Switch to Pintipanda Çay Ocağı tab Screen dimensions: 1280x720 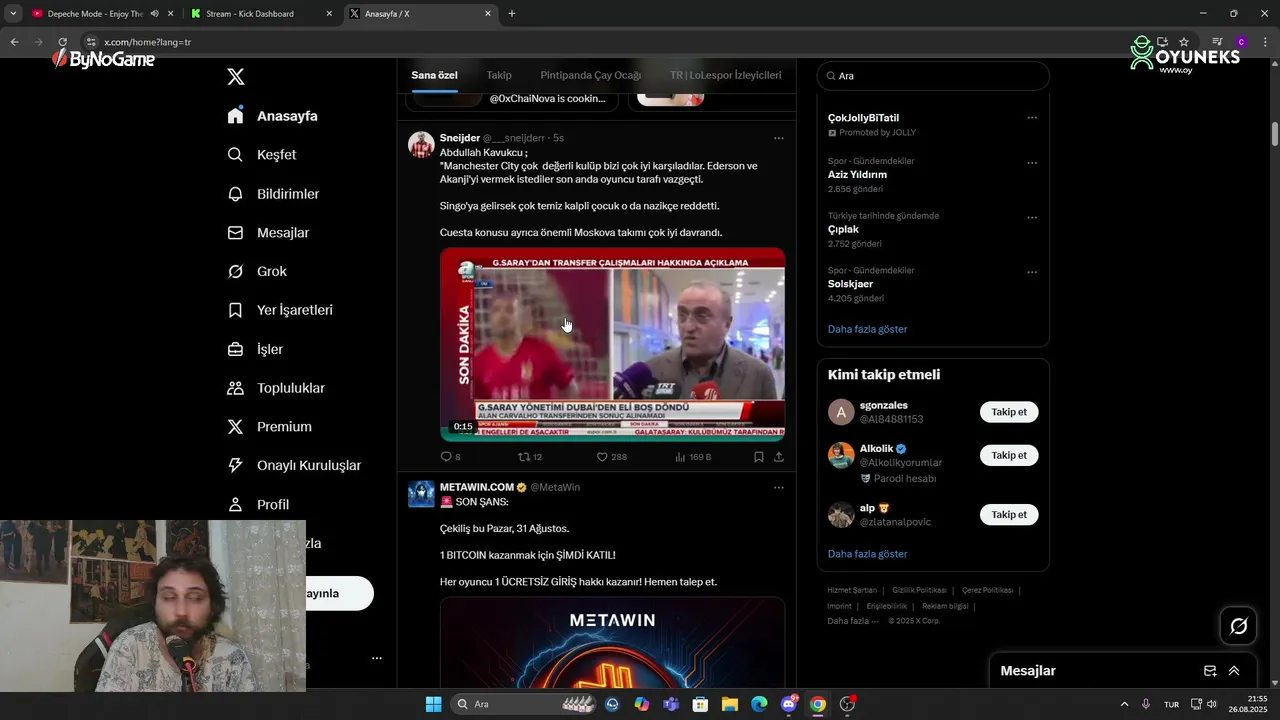click(x=591, y=75)
